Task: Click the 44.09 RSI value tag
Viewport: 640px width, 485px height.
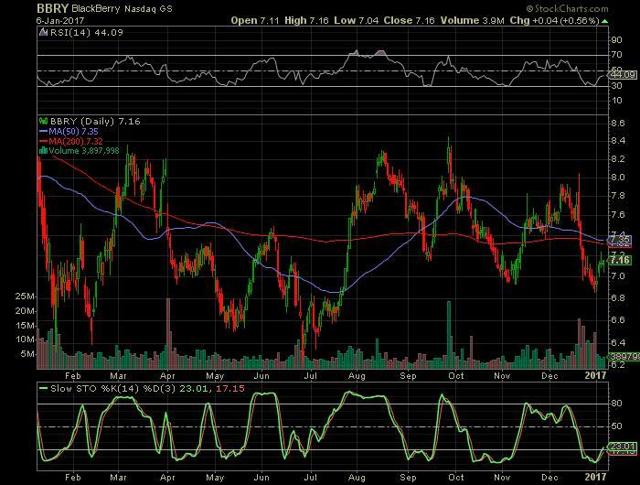Action: tap(622, 75)
